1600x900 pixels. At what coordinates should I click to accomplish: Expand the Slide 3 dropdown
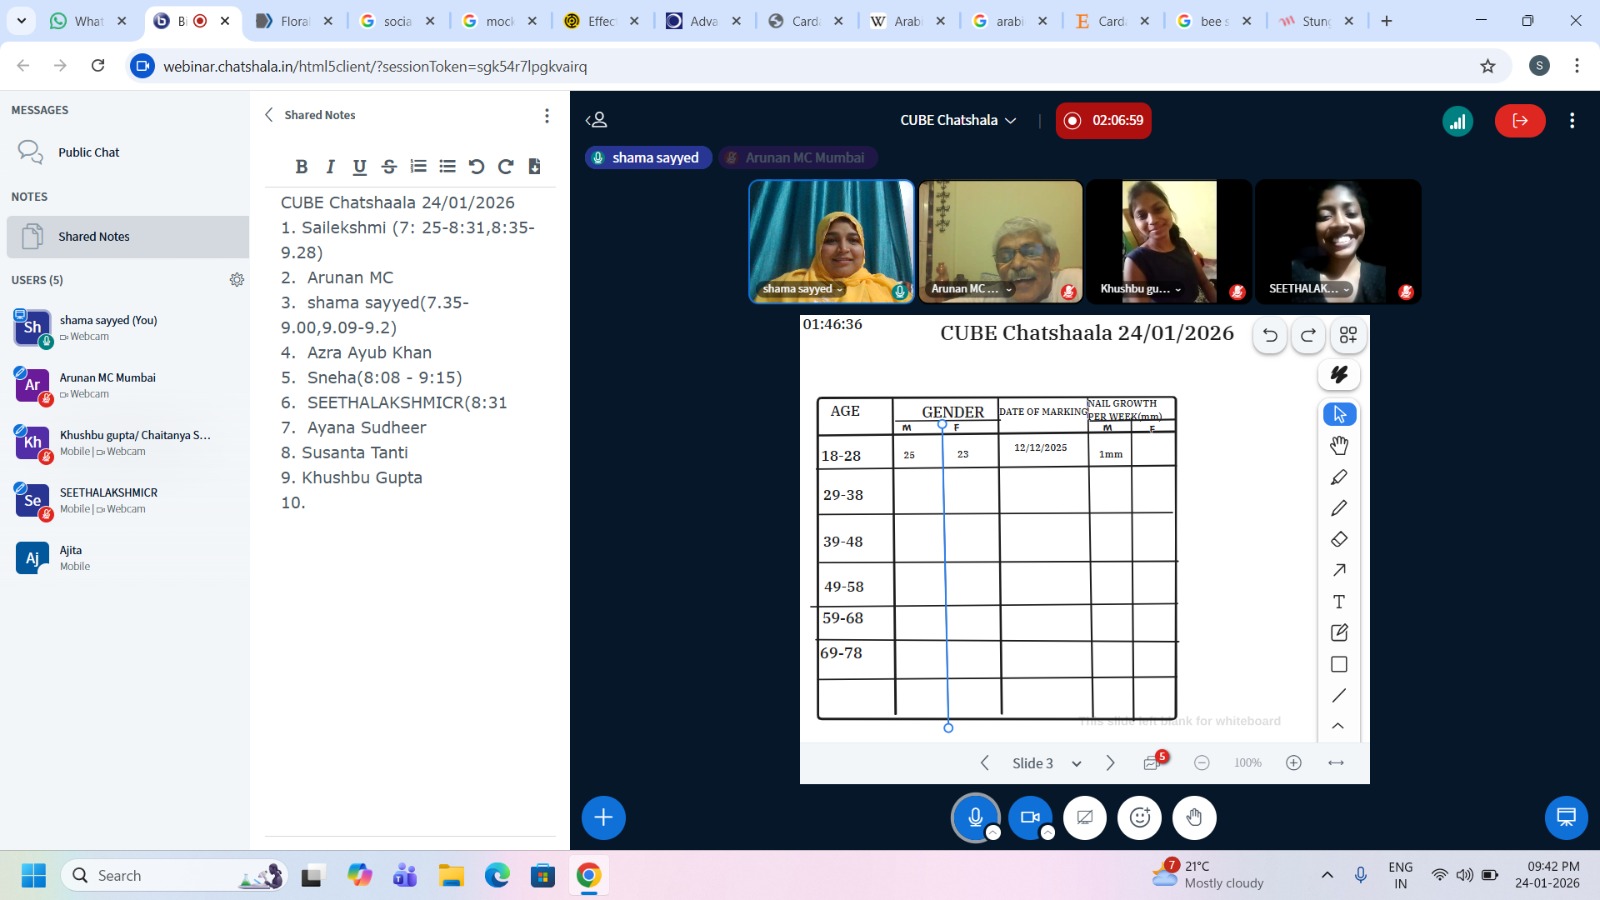1076,764
